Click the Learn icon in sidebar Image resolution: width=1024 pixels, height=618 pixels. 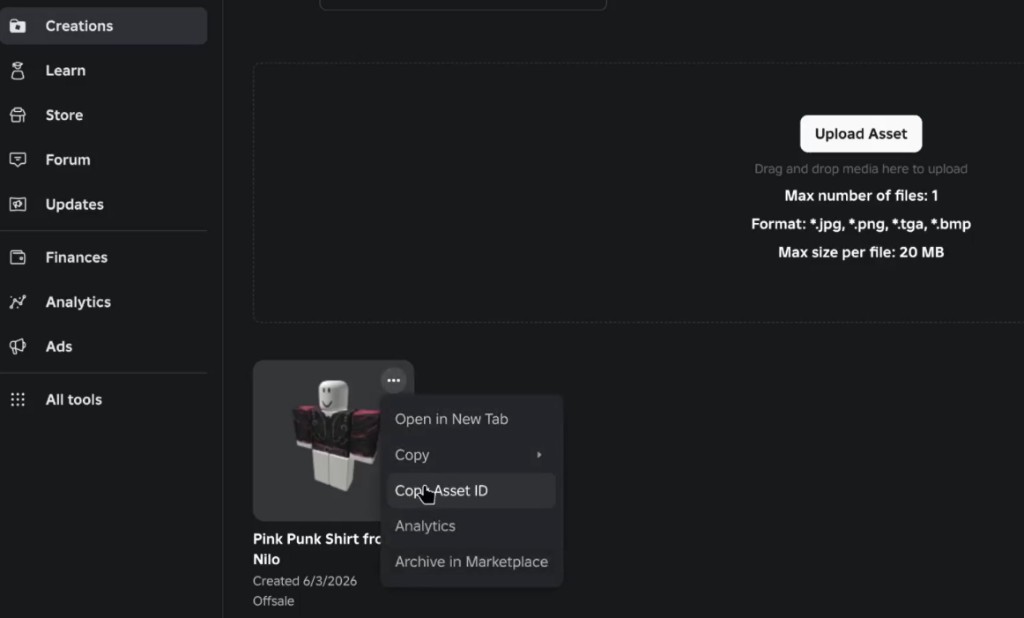(18, 71)
